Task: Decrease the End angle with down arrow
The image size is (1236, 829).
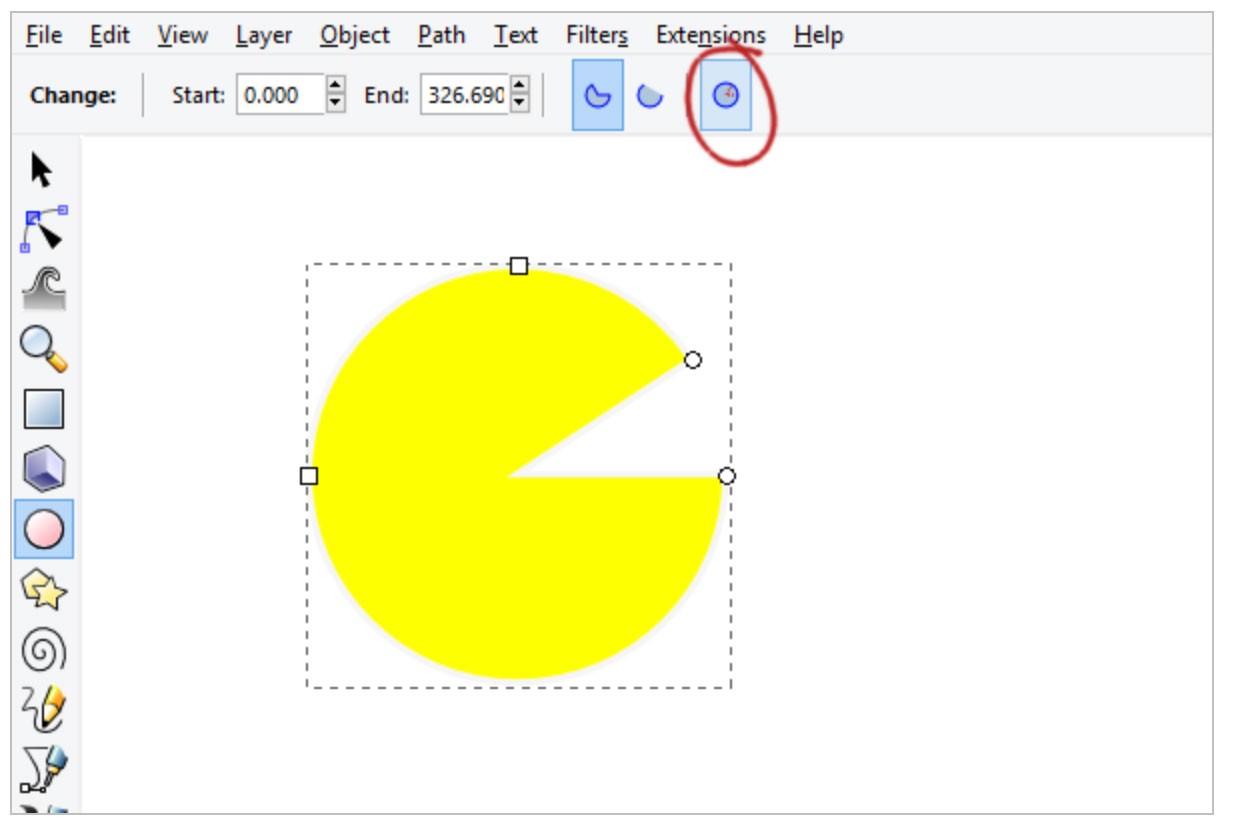Action: pyautogui.click(x=519, y=104)
